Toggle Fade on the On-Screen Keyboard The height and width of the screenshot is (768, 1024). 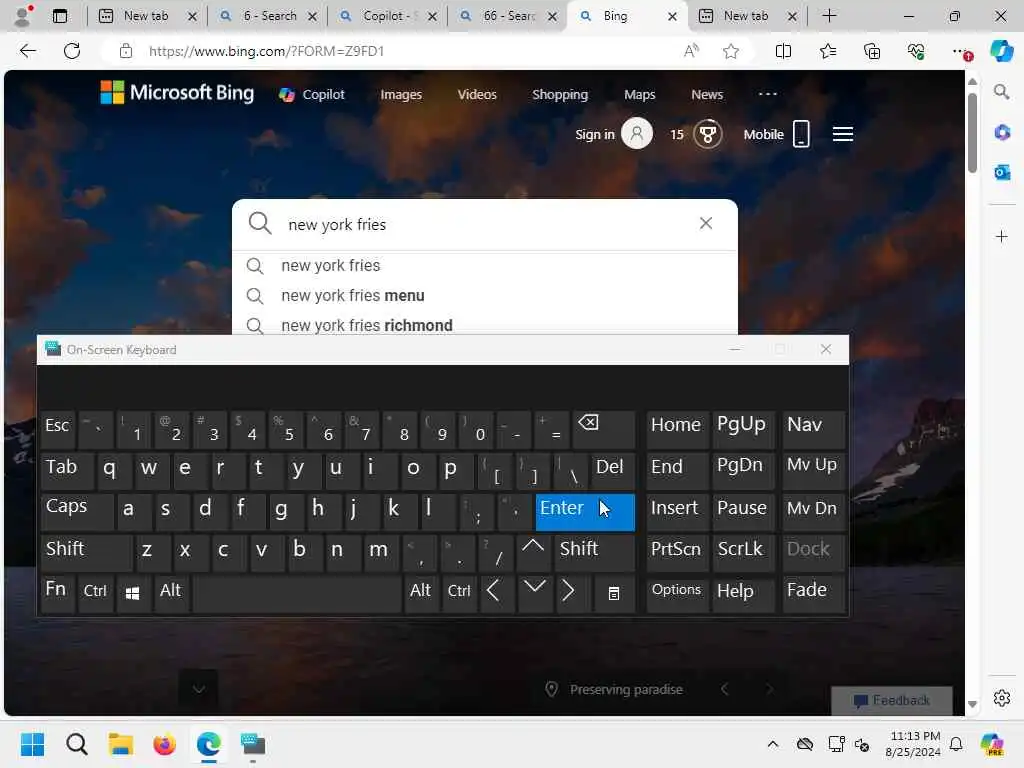(813, 593)
